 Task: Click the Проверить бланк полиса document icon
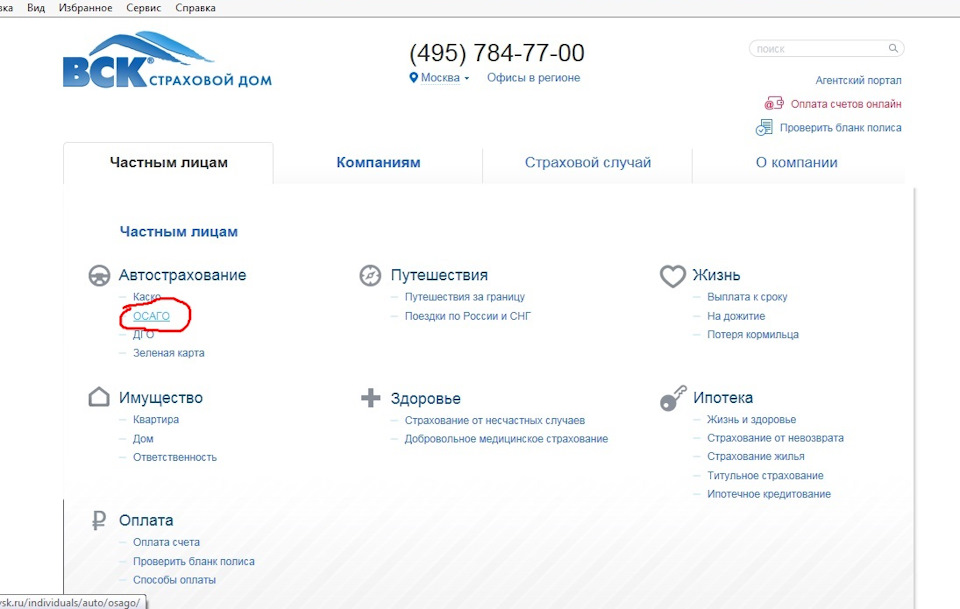[x=764, y=127]
